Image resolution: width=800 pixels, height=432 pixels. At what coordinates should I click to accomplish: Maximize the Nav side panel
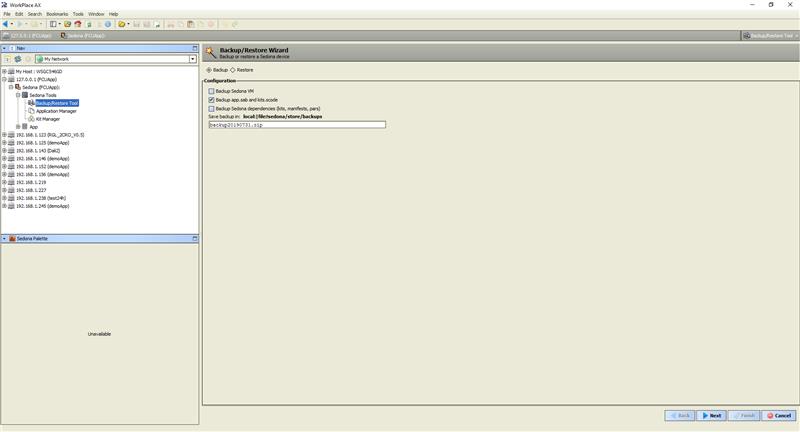195,48
